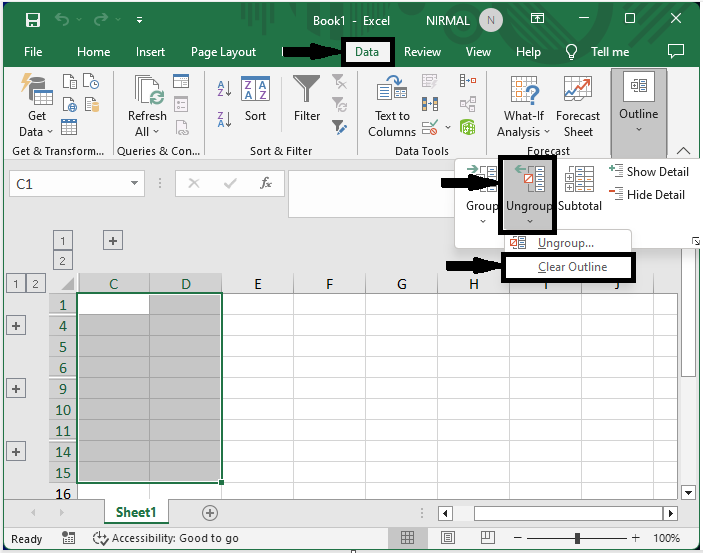Open the Name Box dropdown arrow
Screen dimensions: 703x553
[x=134, y=183]
